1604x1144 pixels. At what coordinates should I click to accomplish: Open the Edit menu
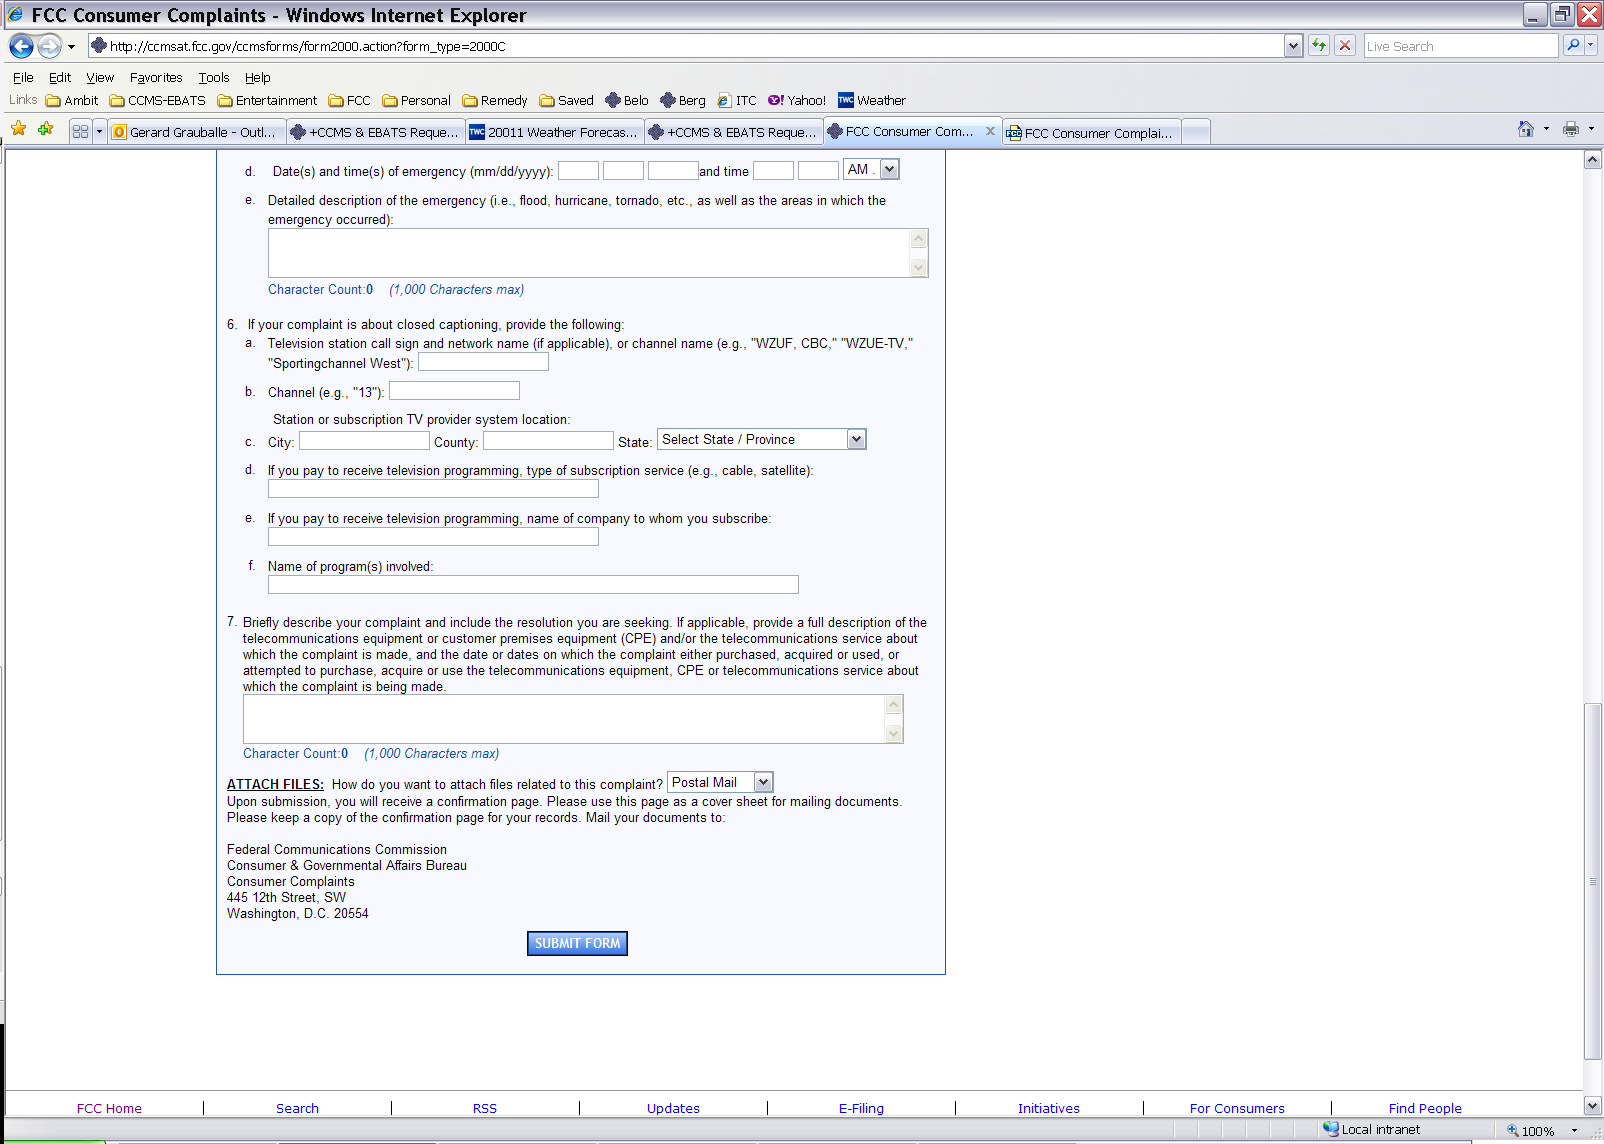click(x=60, y=77)
